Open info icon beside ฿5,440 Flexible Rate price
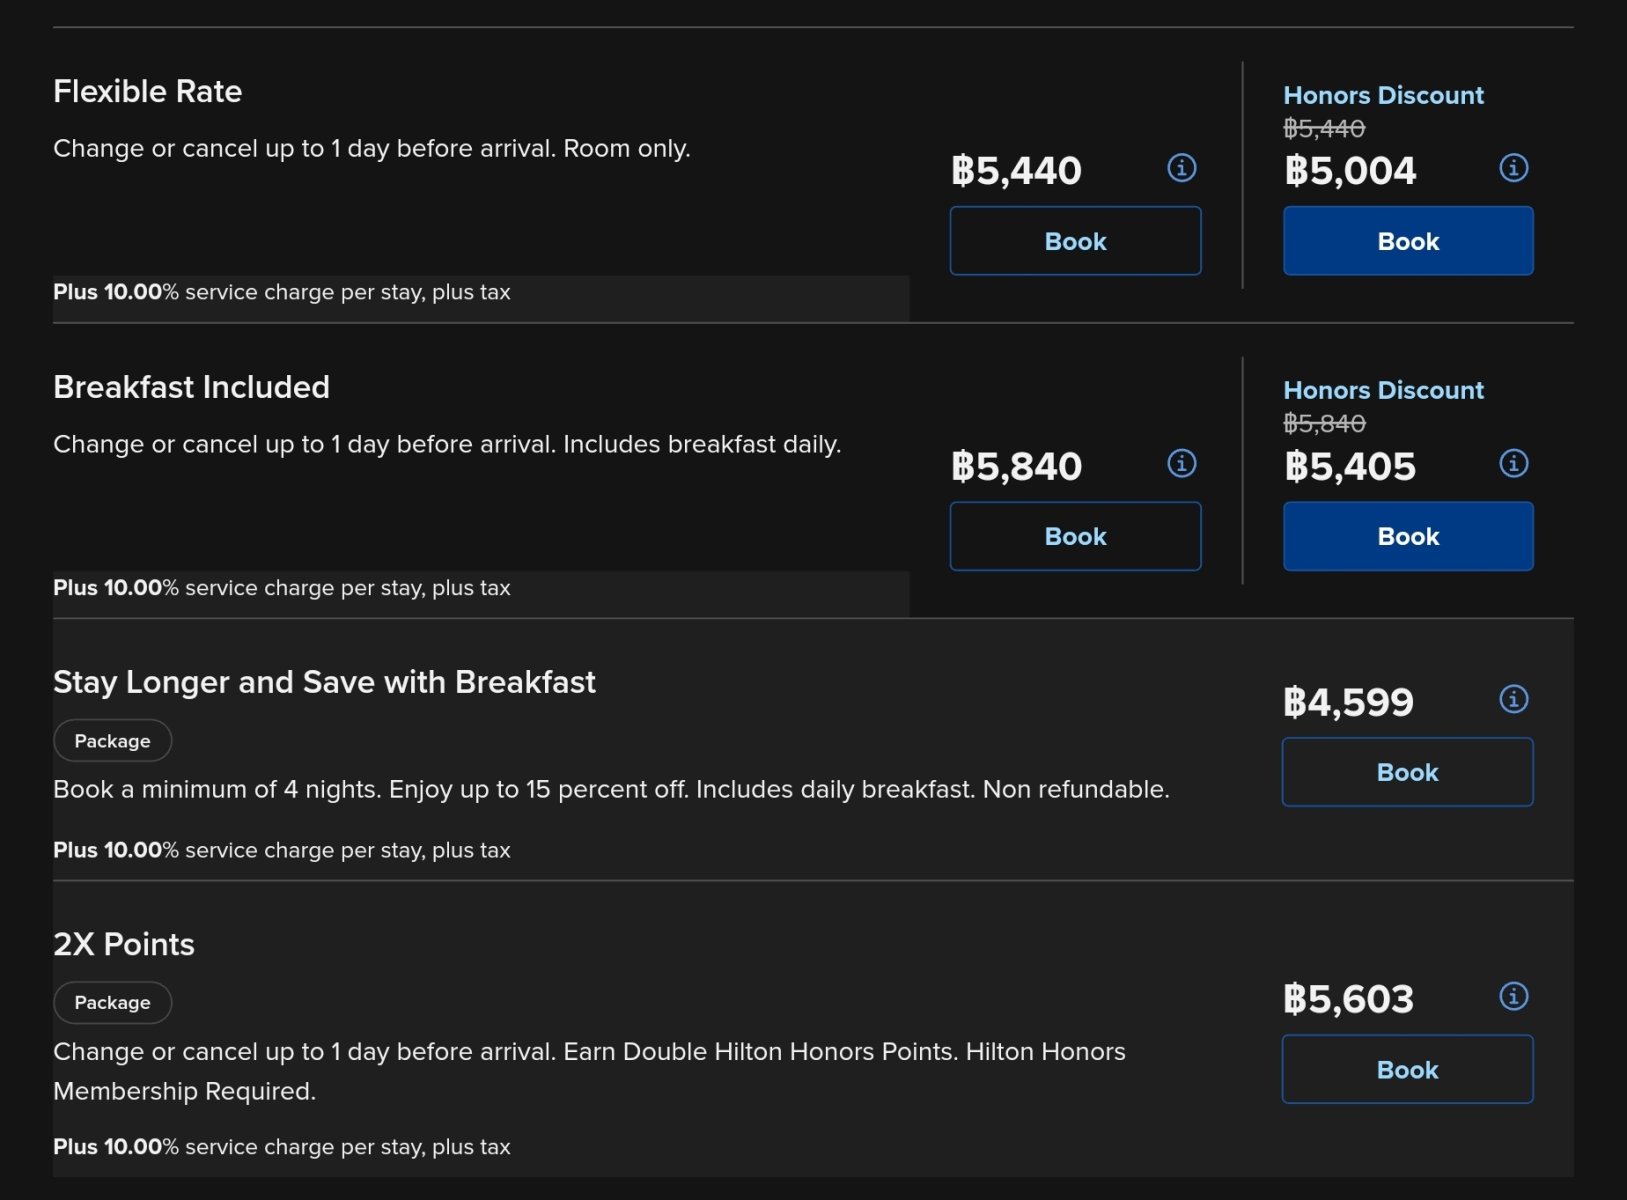Viewport: 1627px width, 1200px height. coord(1181,168)
